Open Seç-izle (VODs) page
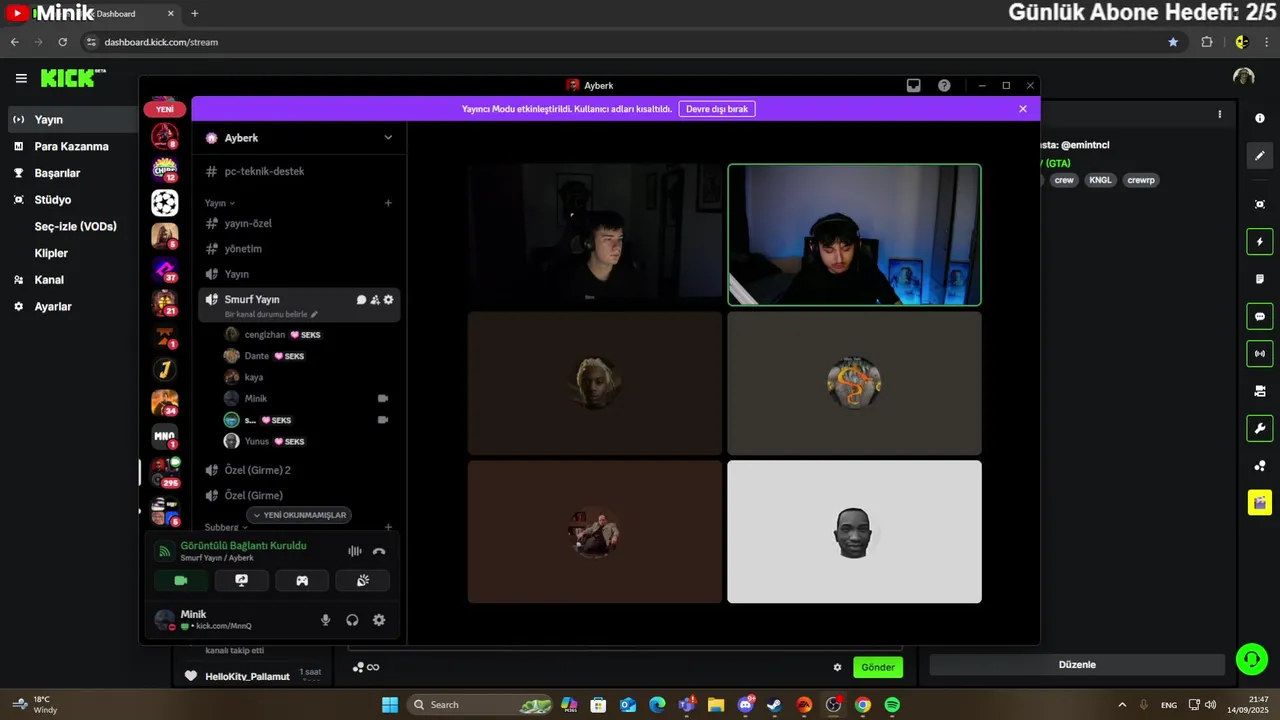The width and height of the screenshot is (1280, 720). coord(75,226)
